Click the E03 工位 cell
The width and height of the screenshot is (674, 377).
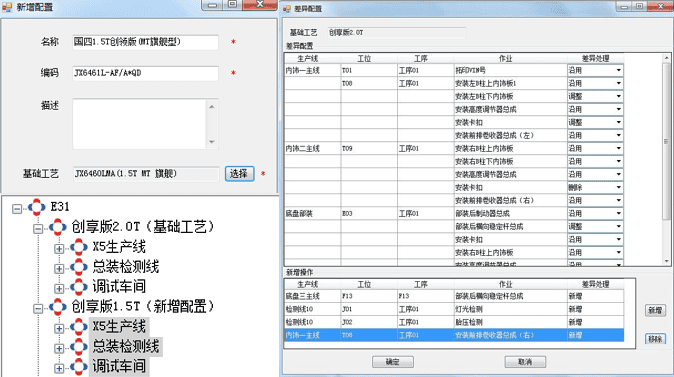pos(369,213)
